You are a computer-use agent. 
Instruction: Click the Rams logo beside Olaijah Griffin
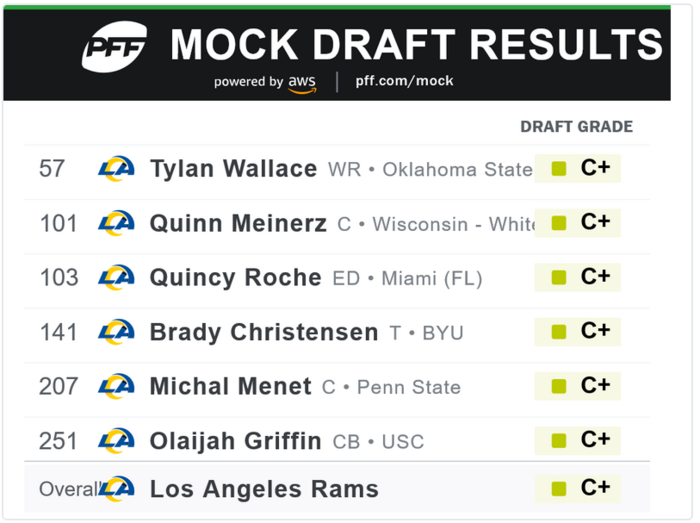[116, 440]
